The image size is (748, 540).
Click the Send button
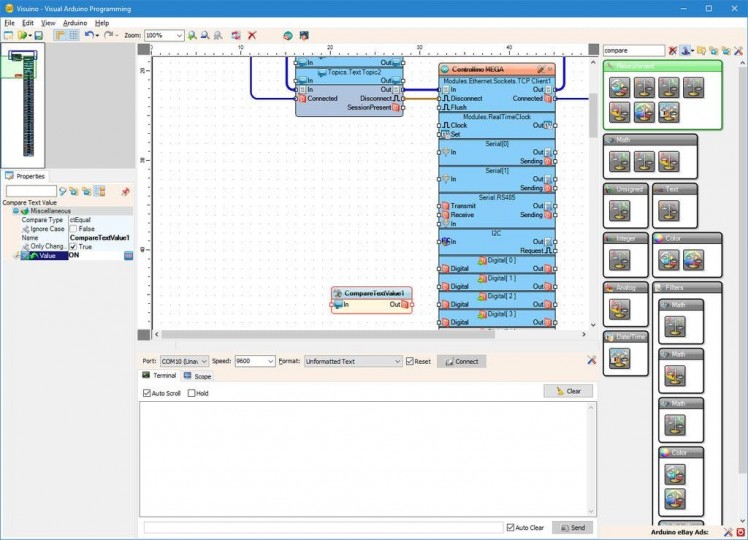point(572,527)
